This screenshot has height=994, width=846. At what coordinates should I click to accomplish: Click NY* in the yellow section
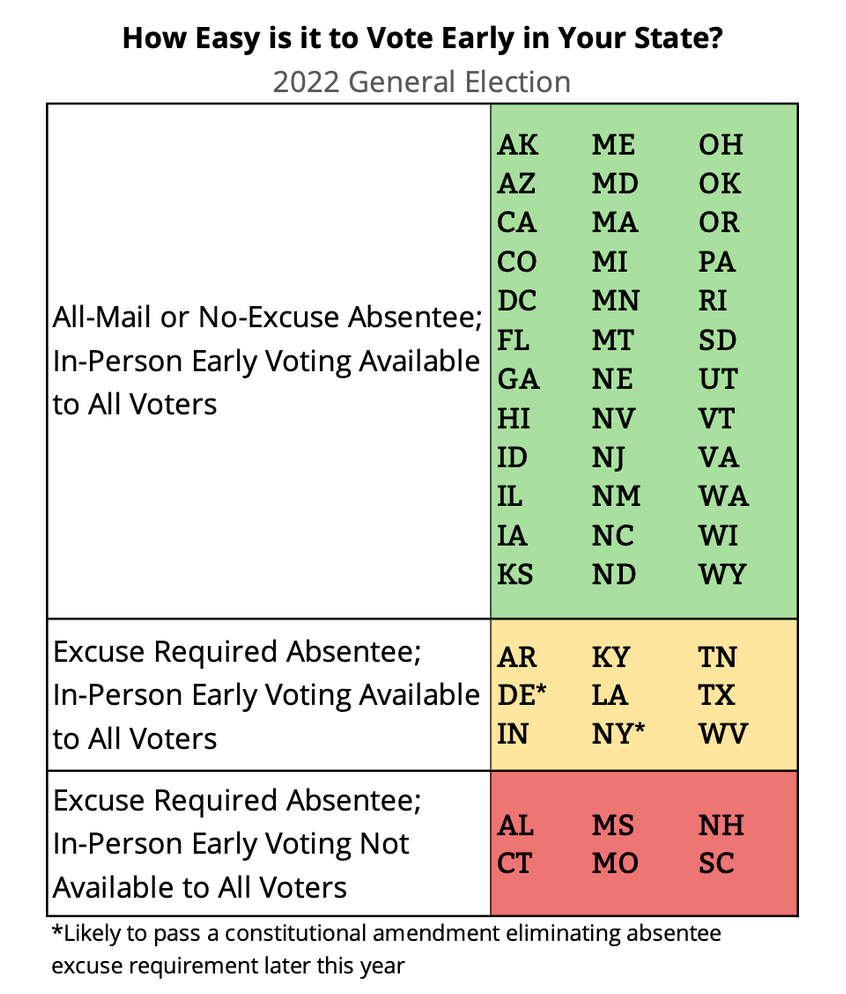[618, 734]
